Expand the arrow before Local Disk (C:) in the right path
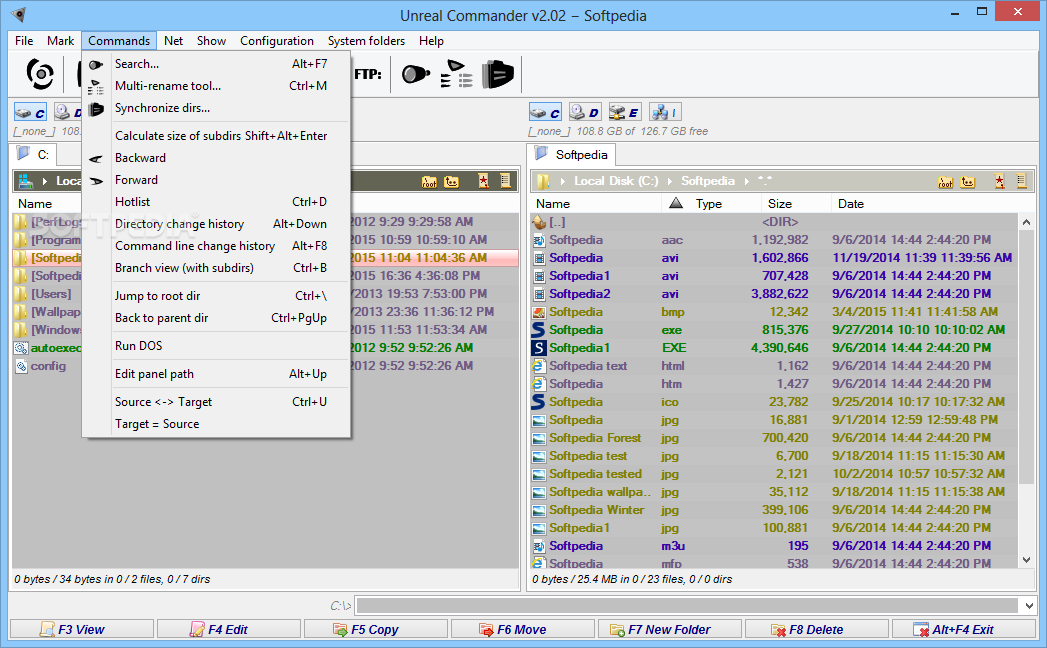This screenshot has width=1047, height=648. pos(563,181)
